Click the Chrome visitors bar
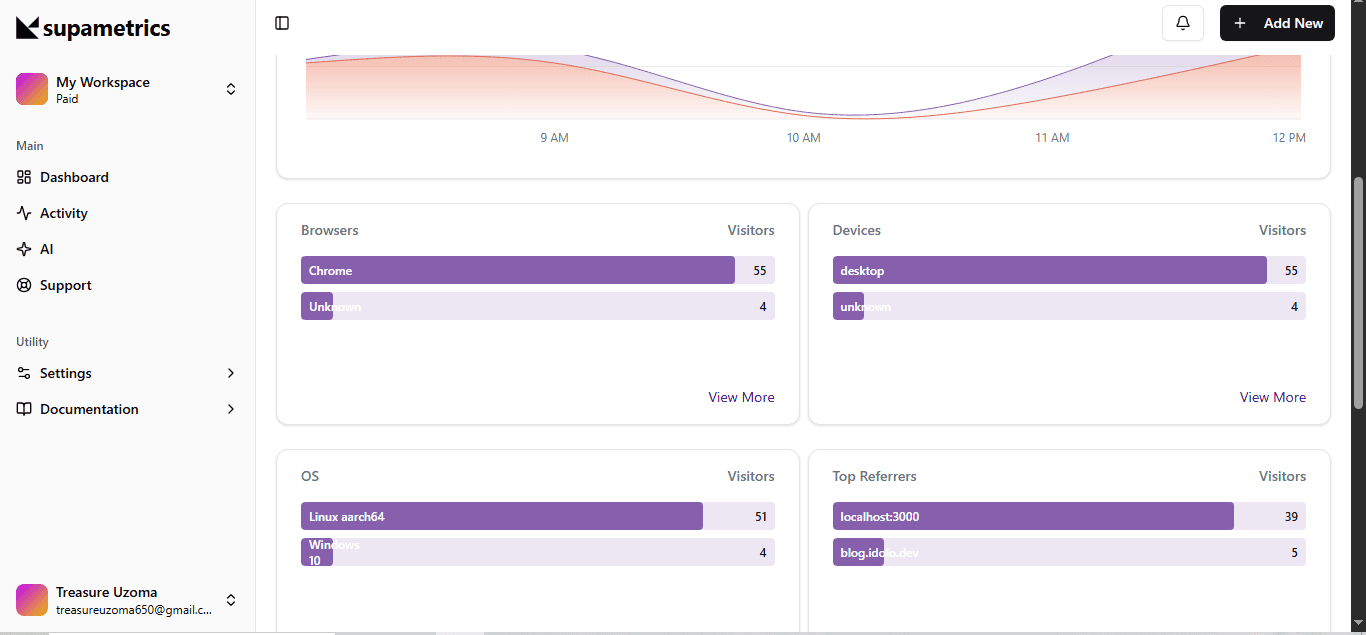The height and width of the screenshot is (635, 1366). [517, 270]
